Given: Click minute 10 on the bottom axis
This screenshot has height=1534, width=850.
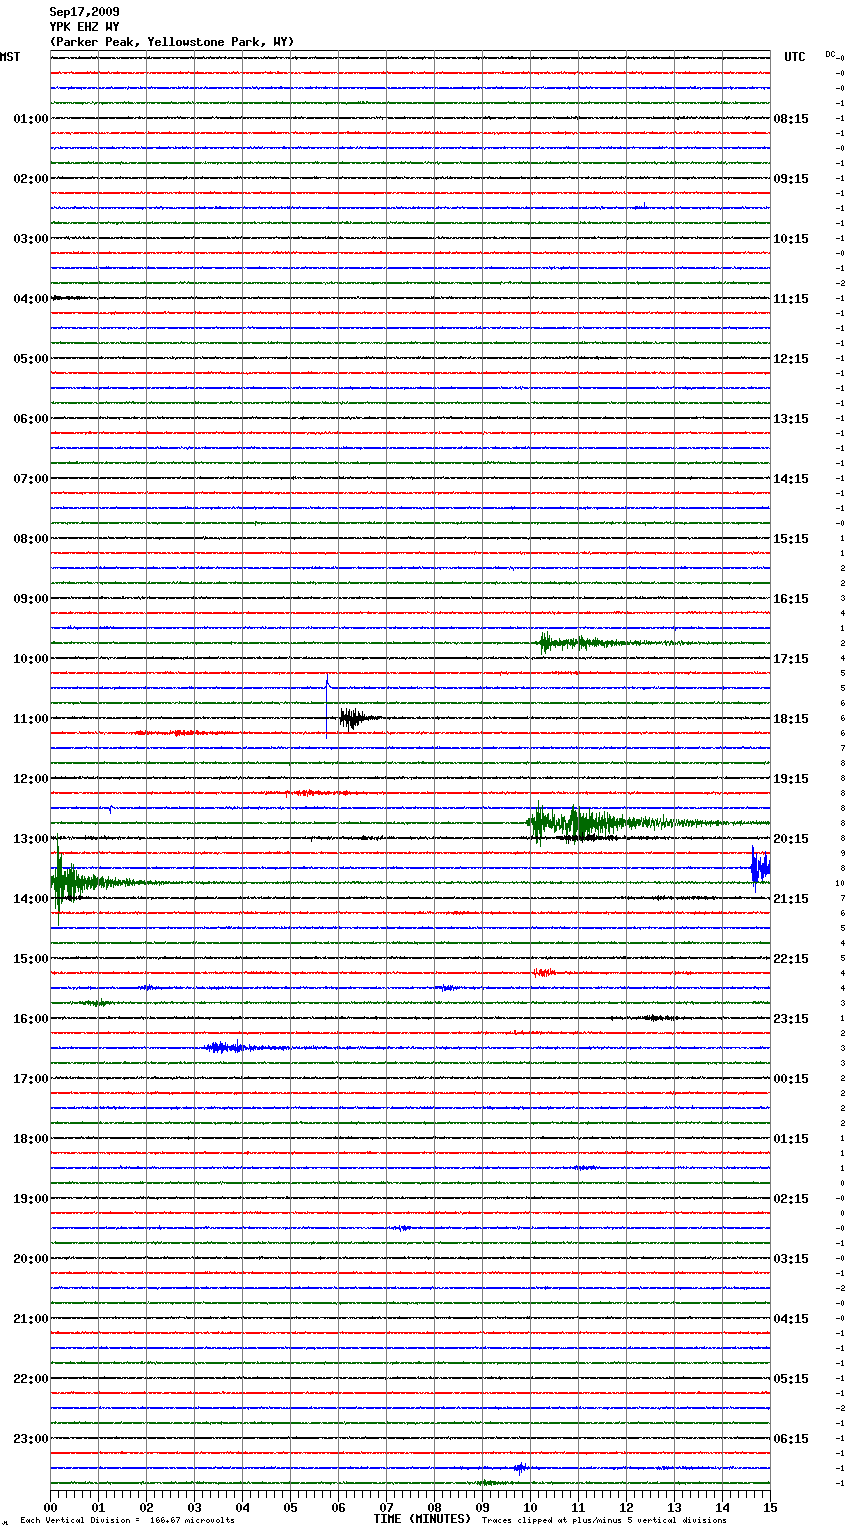Looking at the screenshot, I should pyautogui.click(x=531, y=1507).
